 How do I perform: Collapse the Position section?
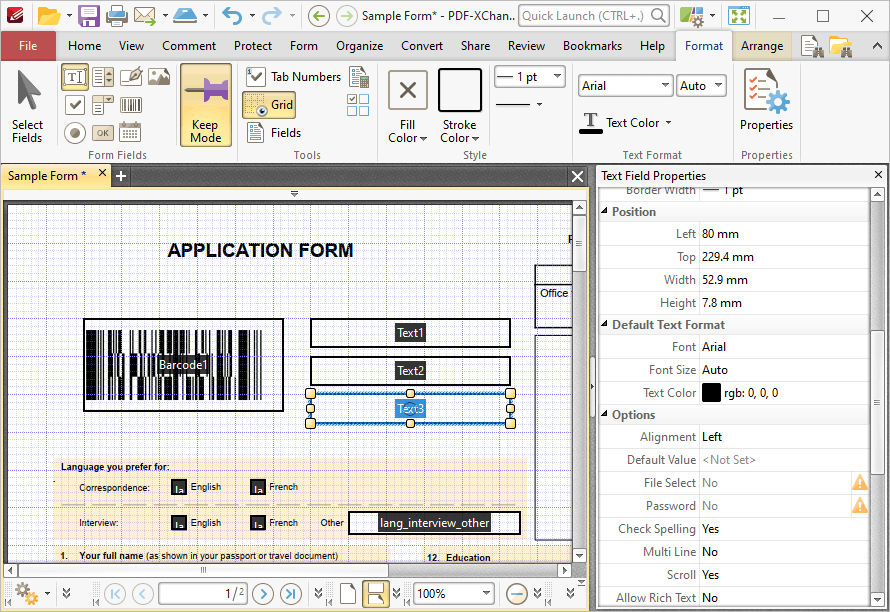point(604,211)
